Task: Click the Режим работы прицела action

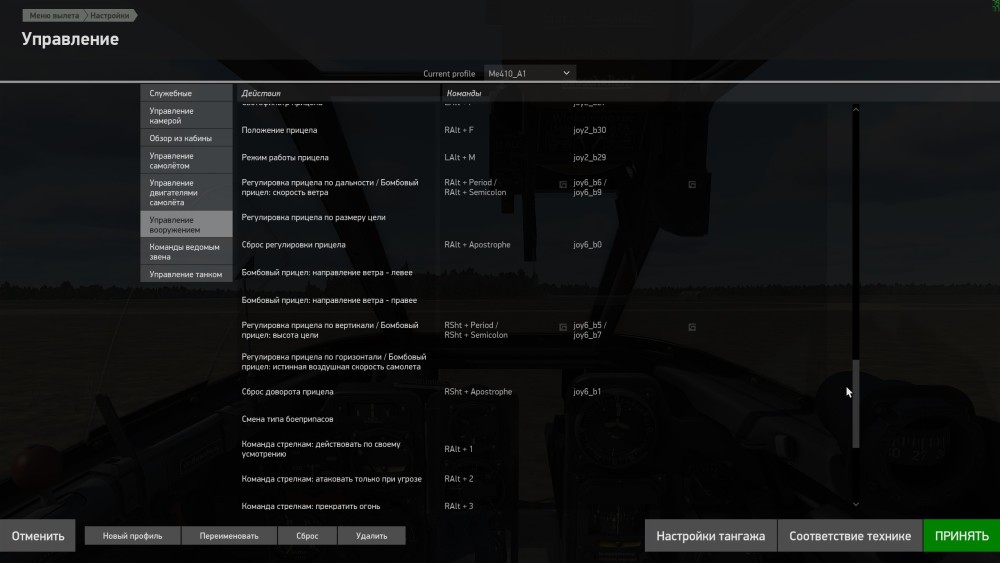Action: [285, 157]
